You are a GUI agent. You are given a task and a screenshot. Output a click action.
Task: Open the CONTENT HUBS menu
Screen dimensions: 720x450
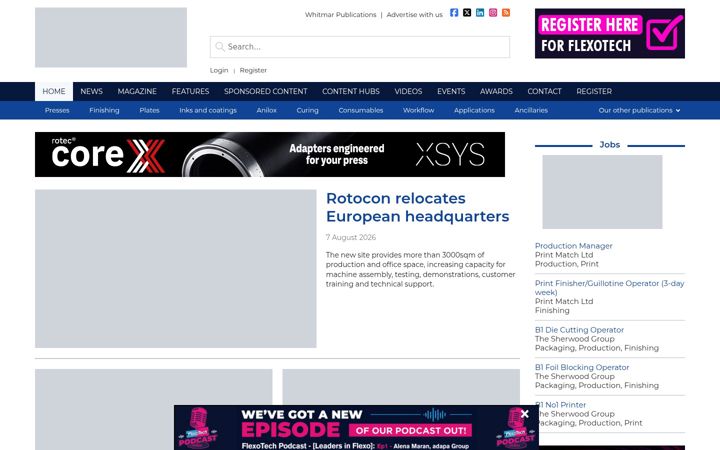point(351,91)
